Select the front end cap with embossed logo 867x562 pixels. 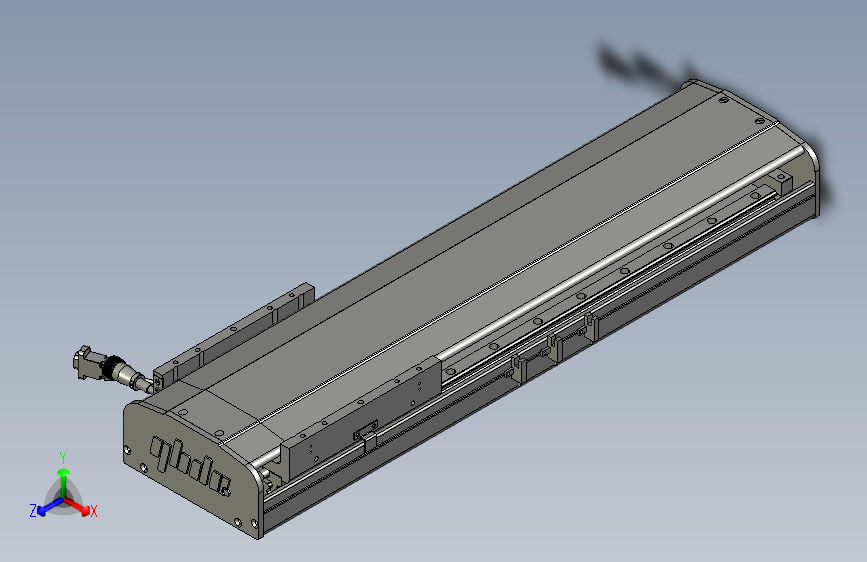pyautogui.click(x=191, y=469)
